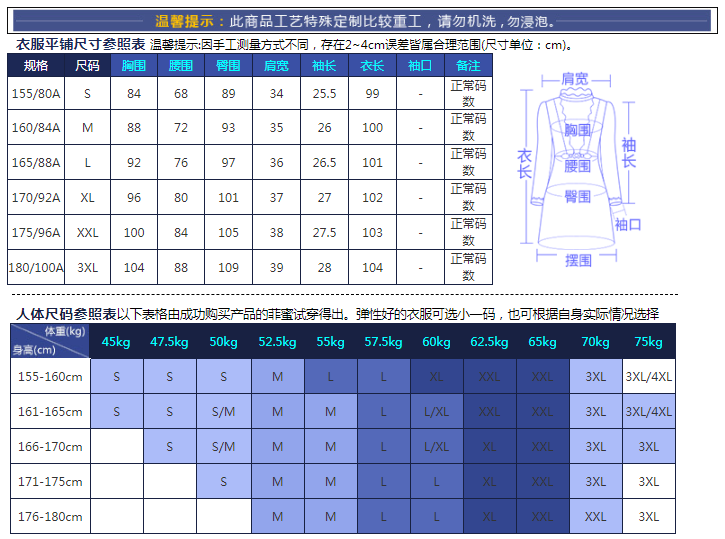Select the 胸围 column header in size table
The width and height of the screenshot is (725, 539).
click(x=133, y=66)
